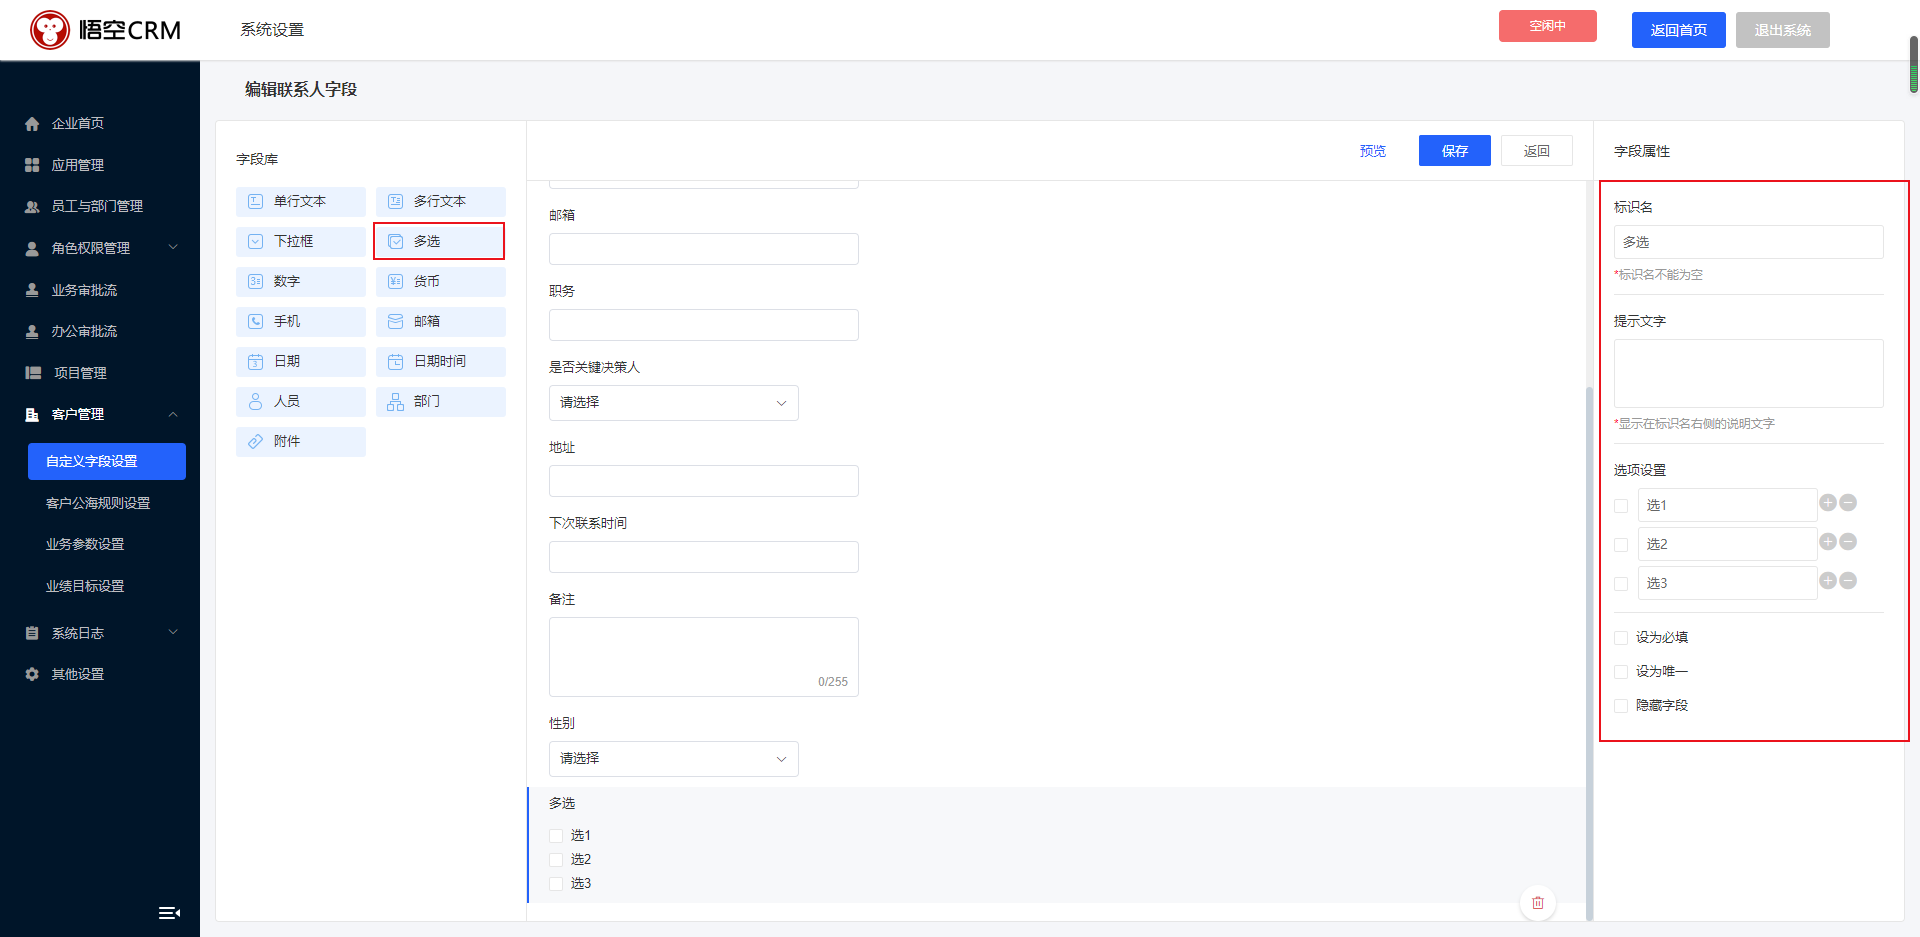This screenshot has height=937, width=1920.
Task: Check the 选1 option checkbox in 选项设置
Action: pos(1621,506)
